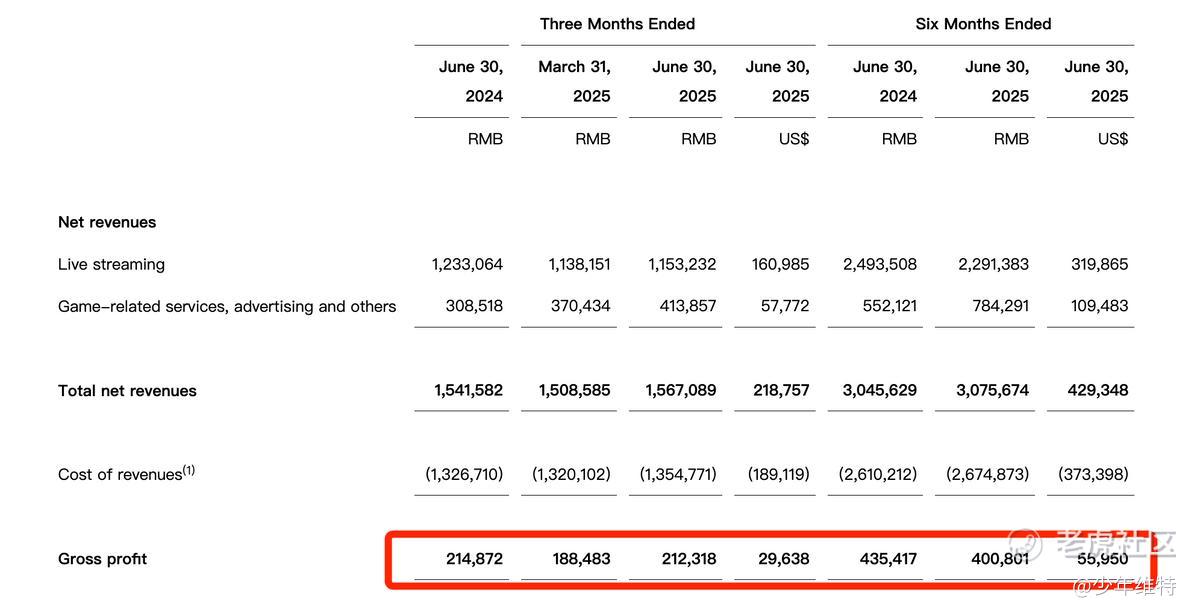
Task: Click the Three Months Ended header
Action: (617, 24)
